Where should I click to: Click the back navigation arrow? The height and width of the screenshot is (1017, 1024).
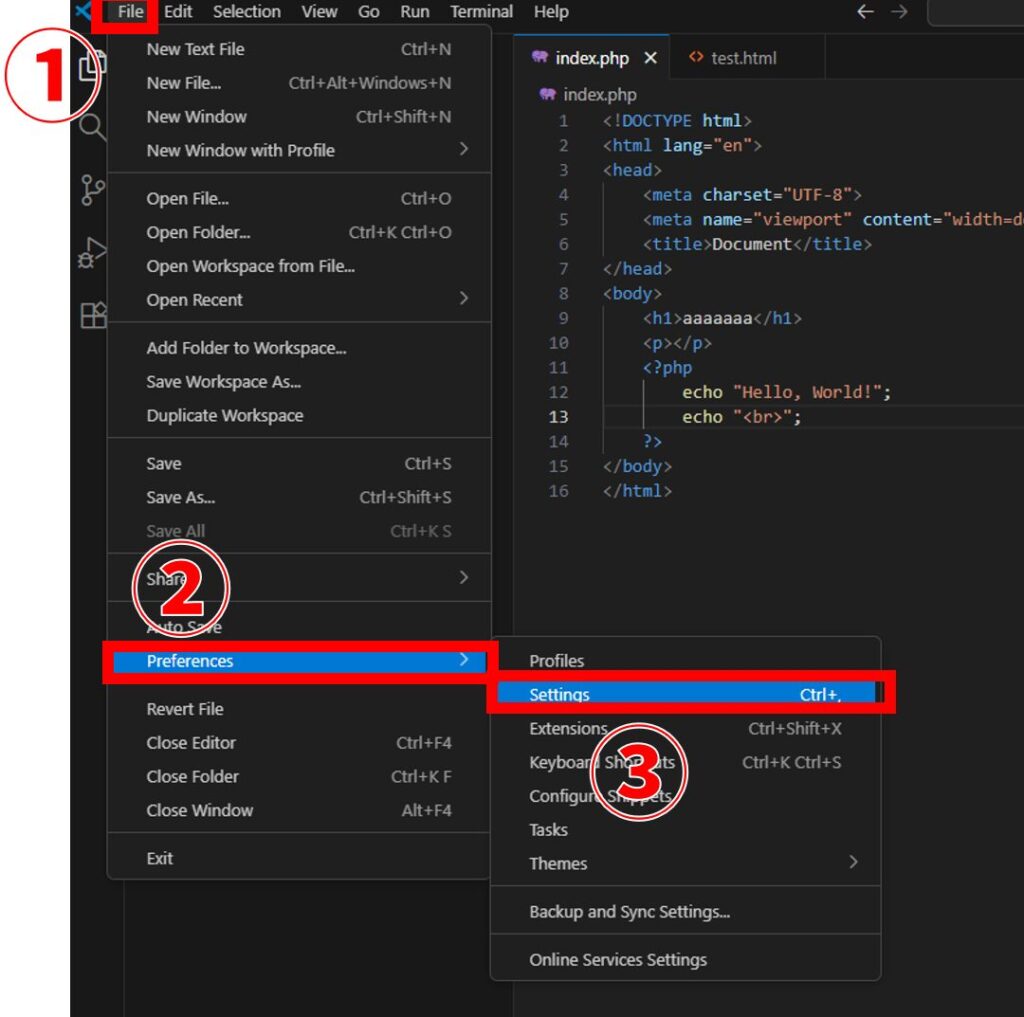867,12
